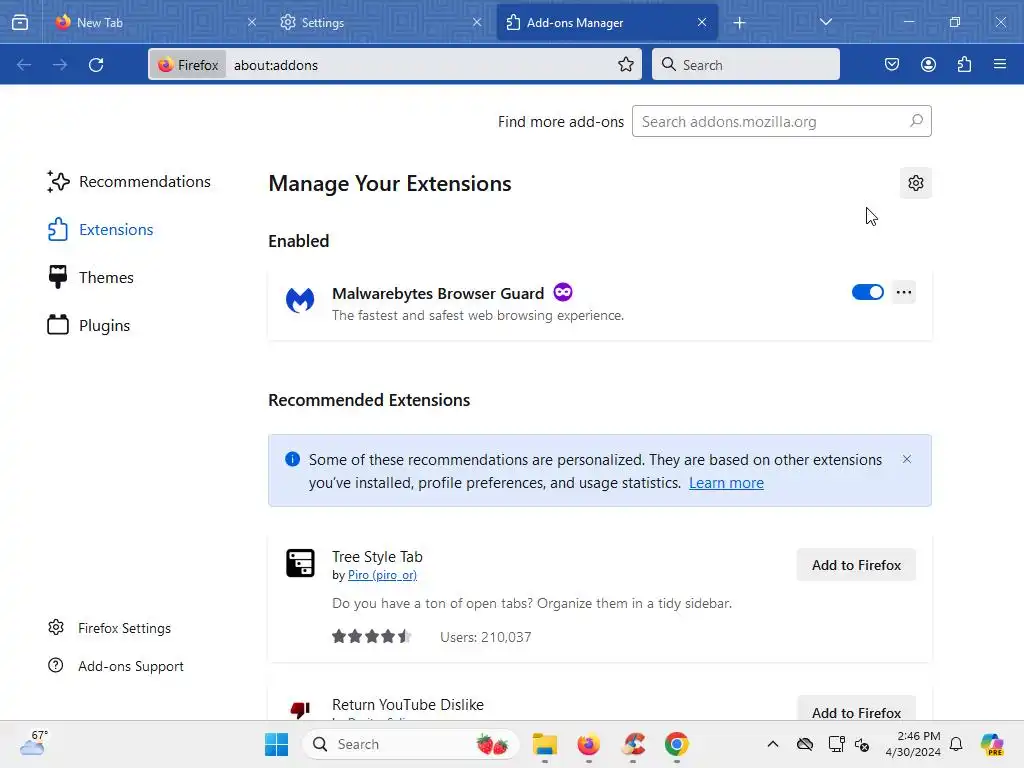Image resolution: width=1024 pixels, height=768 pixels.
Task: Open Add-ons Support link
Action: pyautogui.click(x=116, y=666)
